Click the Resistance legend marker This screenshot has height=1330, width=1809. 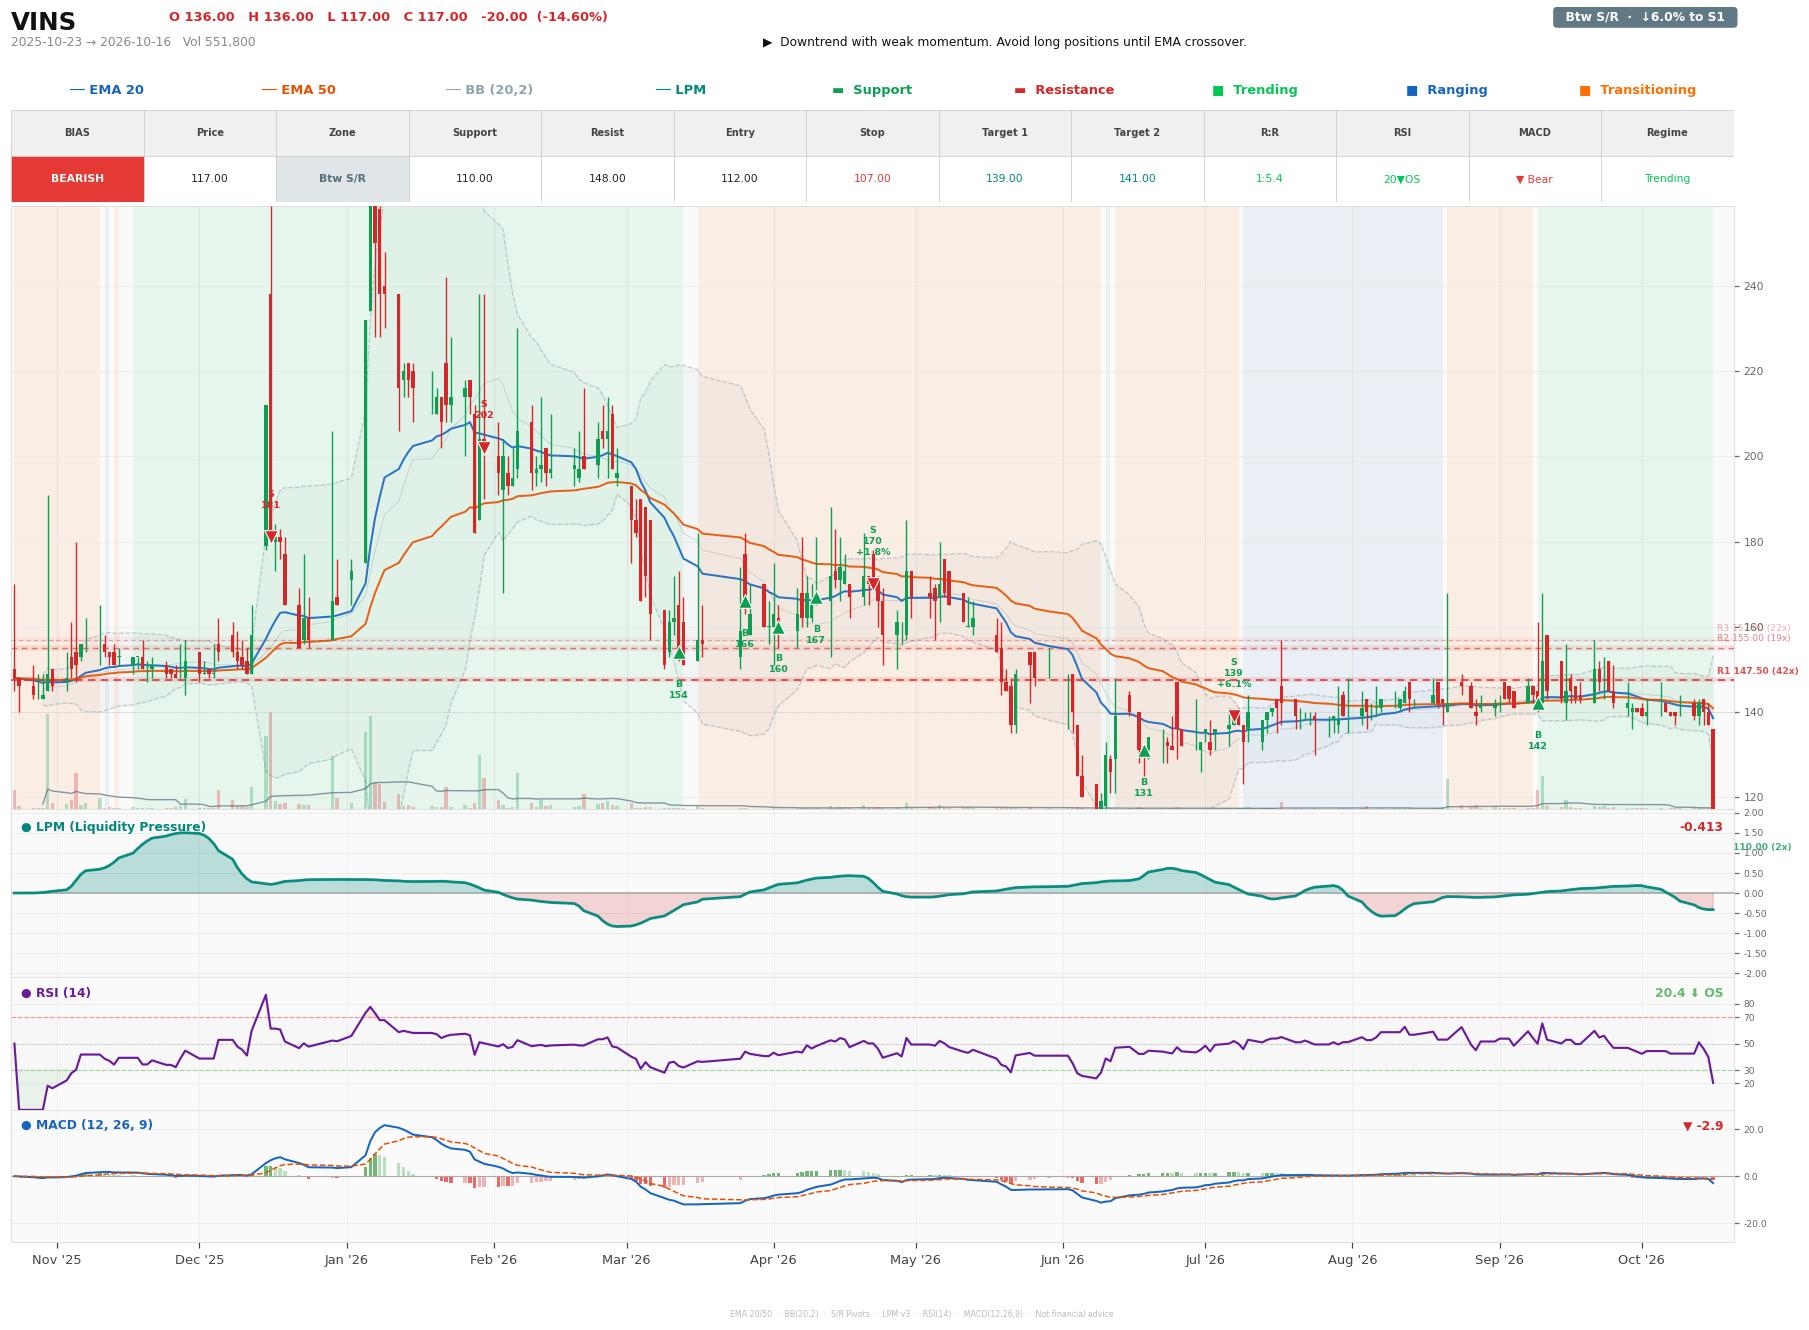click(x=1019, y=90)
